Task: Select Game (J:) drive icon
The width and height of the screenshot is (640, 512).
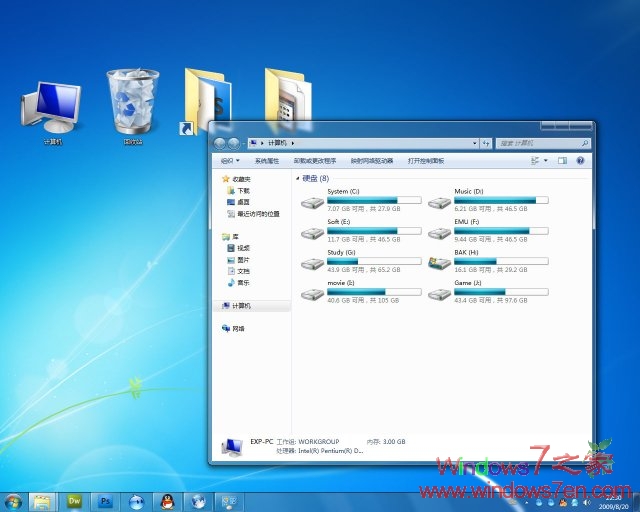Action: [440, 294]
